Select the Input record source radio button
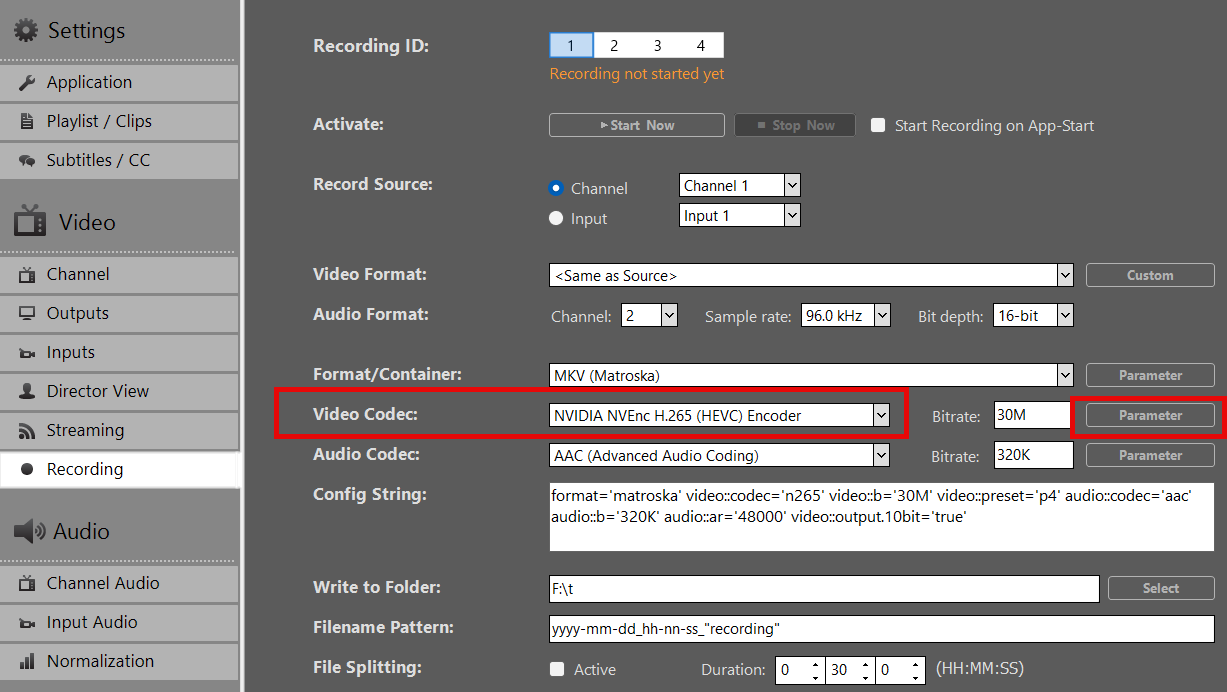 [x=556, y=218]
